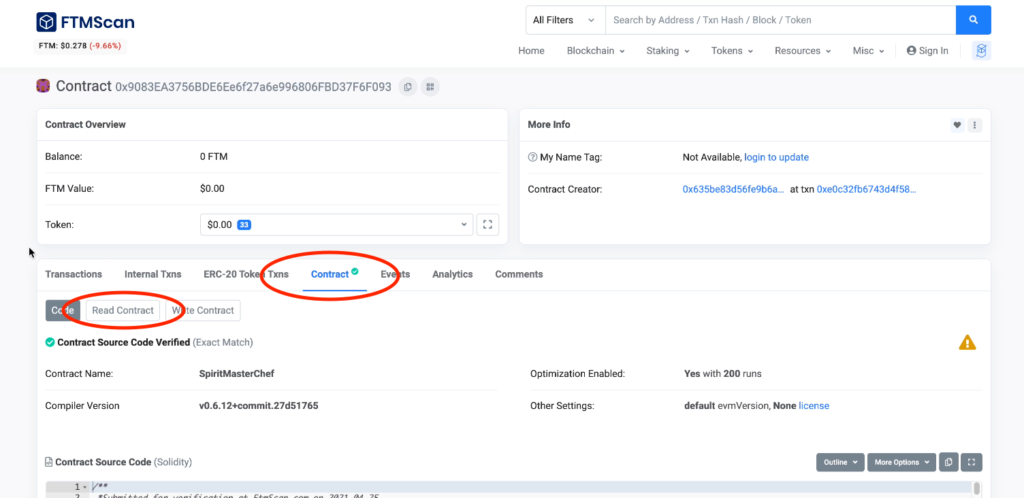Click the heart icon in More Info
Image resolution: width=1024 pixels, height=498 pixels.
coord(957,125)
